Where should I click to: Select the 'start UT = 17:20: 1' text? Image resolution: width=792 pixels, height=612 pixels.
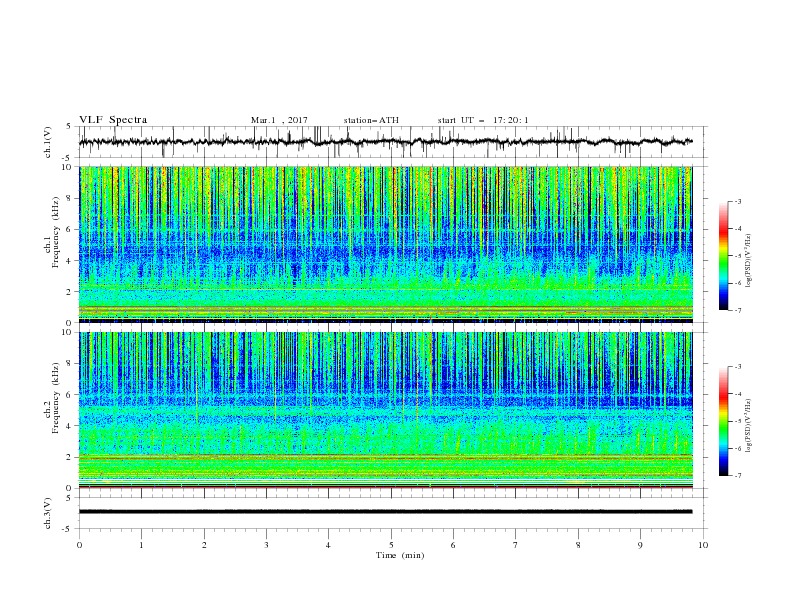[483, 120]
